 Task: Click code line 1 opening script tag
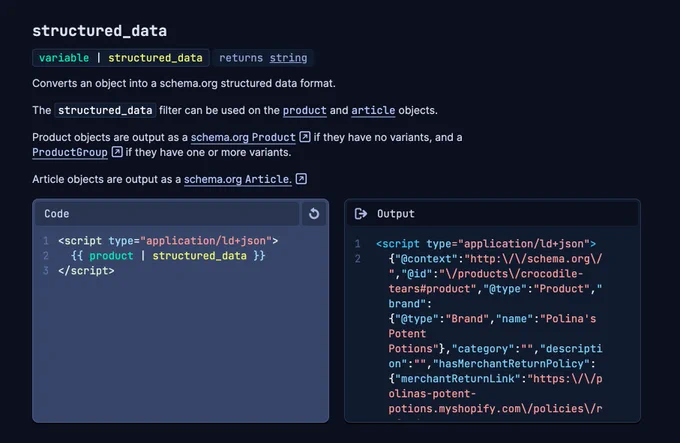click(168, 241)
